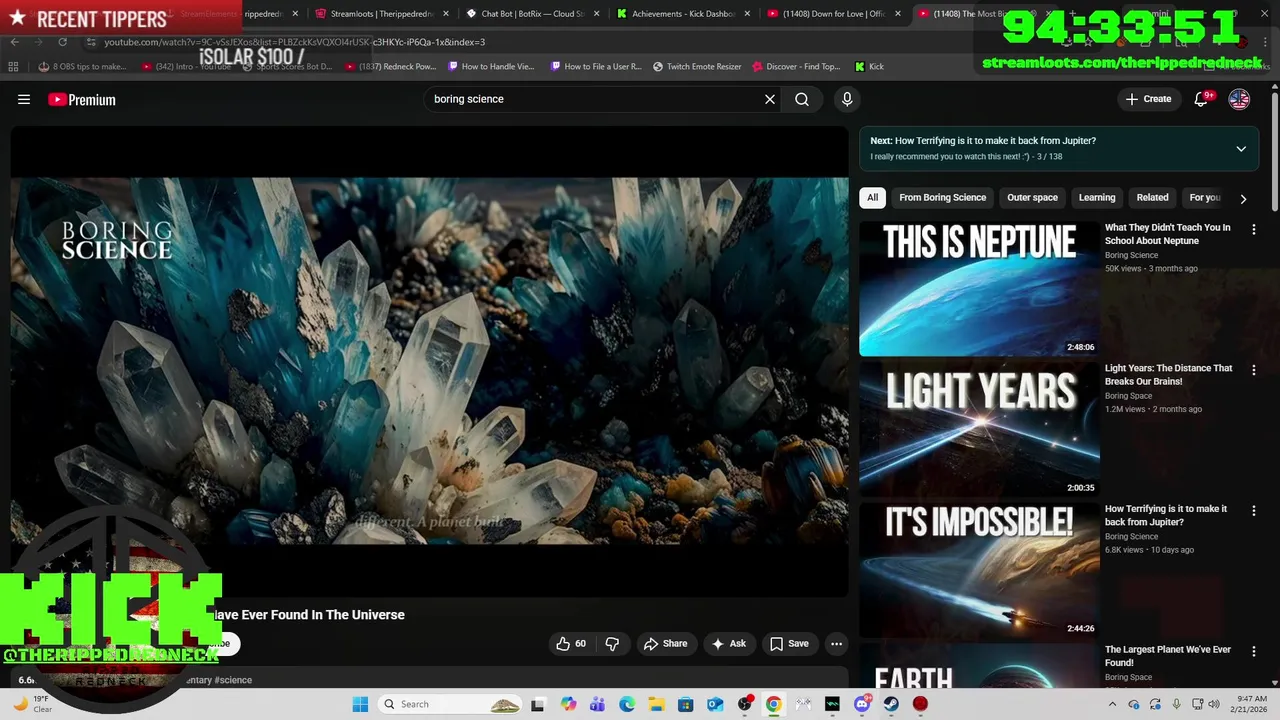
Task: Go to YouTube Premium home logo
Action: tap(82, 99)
